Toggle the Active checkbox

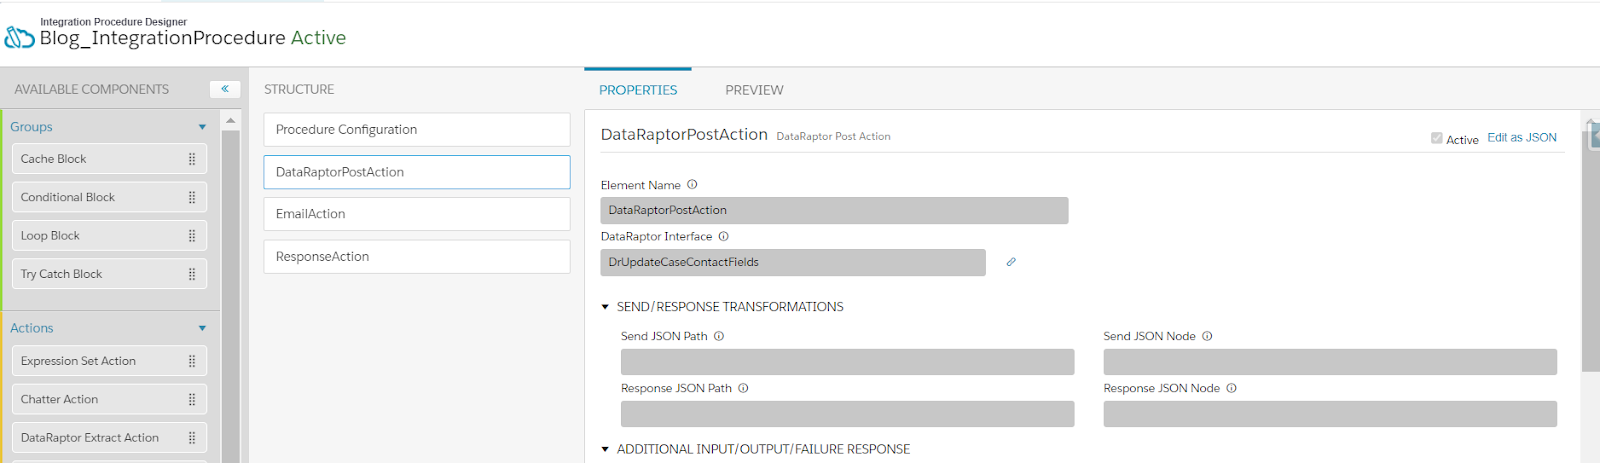(x=1437, y=139)
